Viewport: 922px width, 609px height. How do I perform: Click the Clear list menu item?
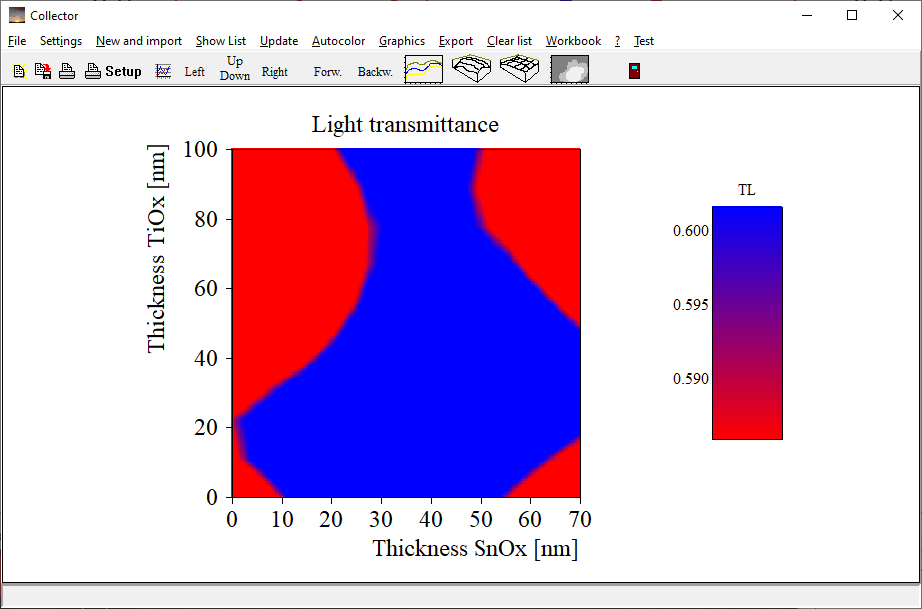pos(509,41)
